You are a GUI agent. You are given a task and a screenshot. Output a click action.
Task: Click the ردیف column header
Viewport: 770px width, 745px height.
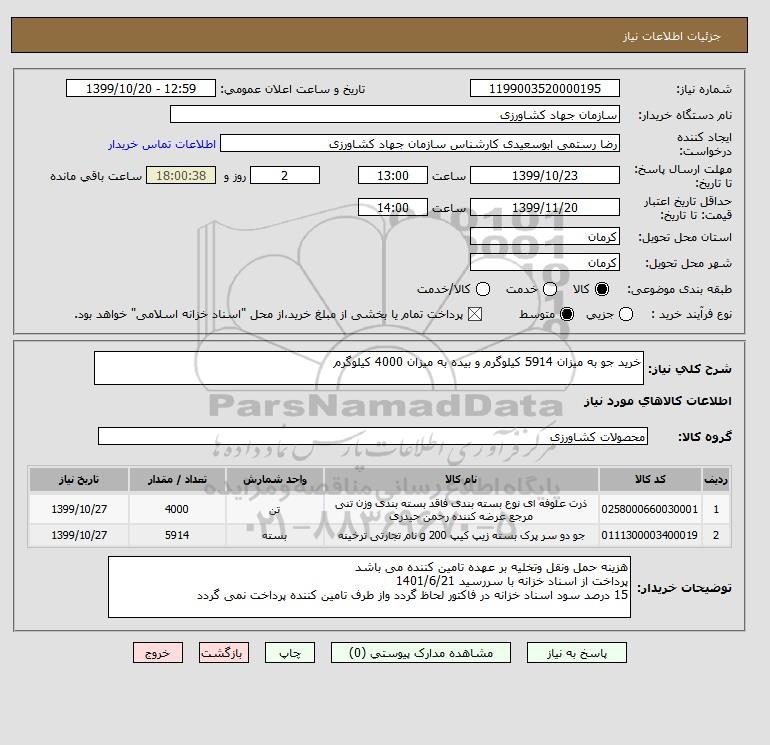[715, 479]
